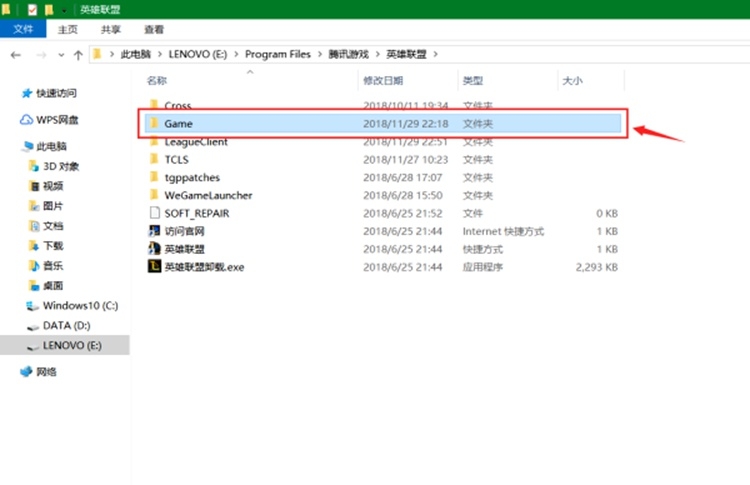750x485 pixels.
Task: Open 3D 对象 in the sidebar
Action: pyautogui.click(x=61, y=166)
